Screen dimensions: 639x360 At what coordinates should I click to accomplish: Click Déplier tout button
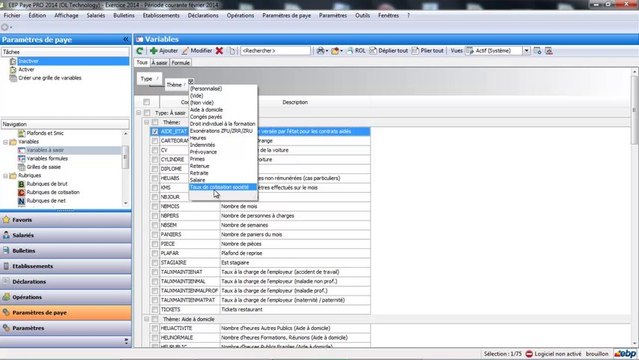point(388,51)
